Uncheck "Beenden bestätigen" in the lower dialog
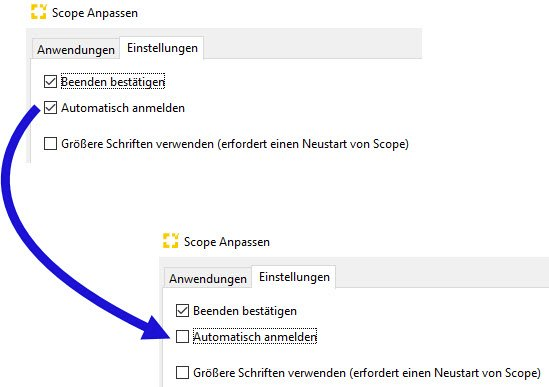This screenshot has height=387, width=549. click(182, 311)
